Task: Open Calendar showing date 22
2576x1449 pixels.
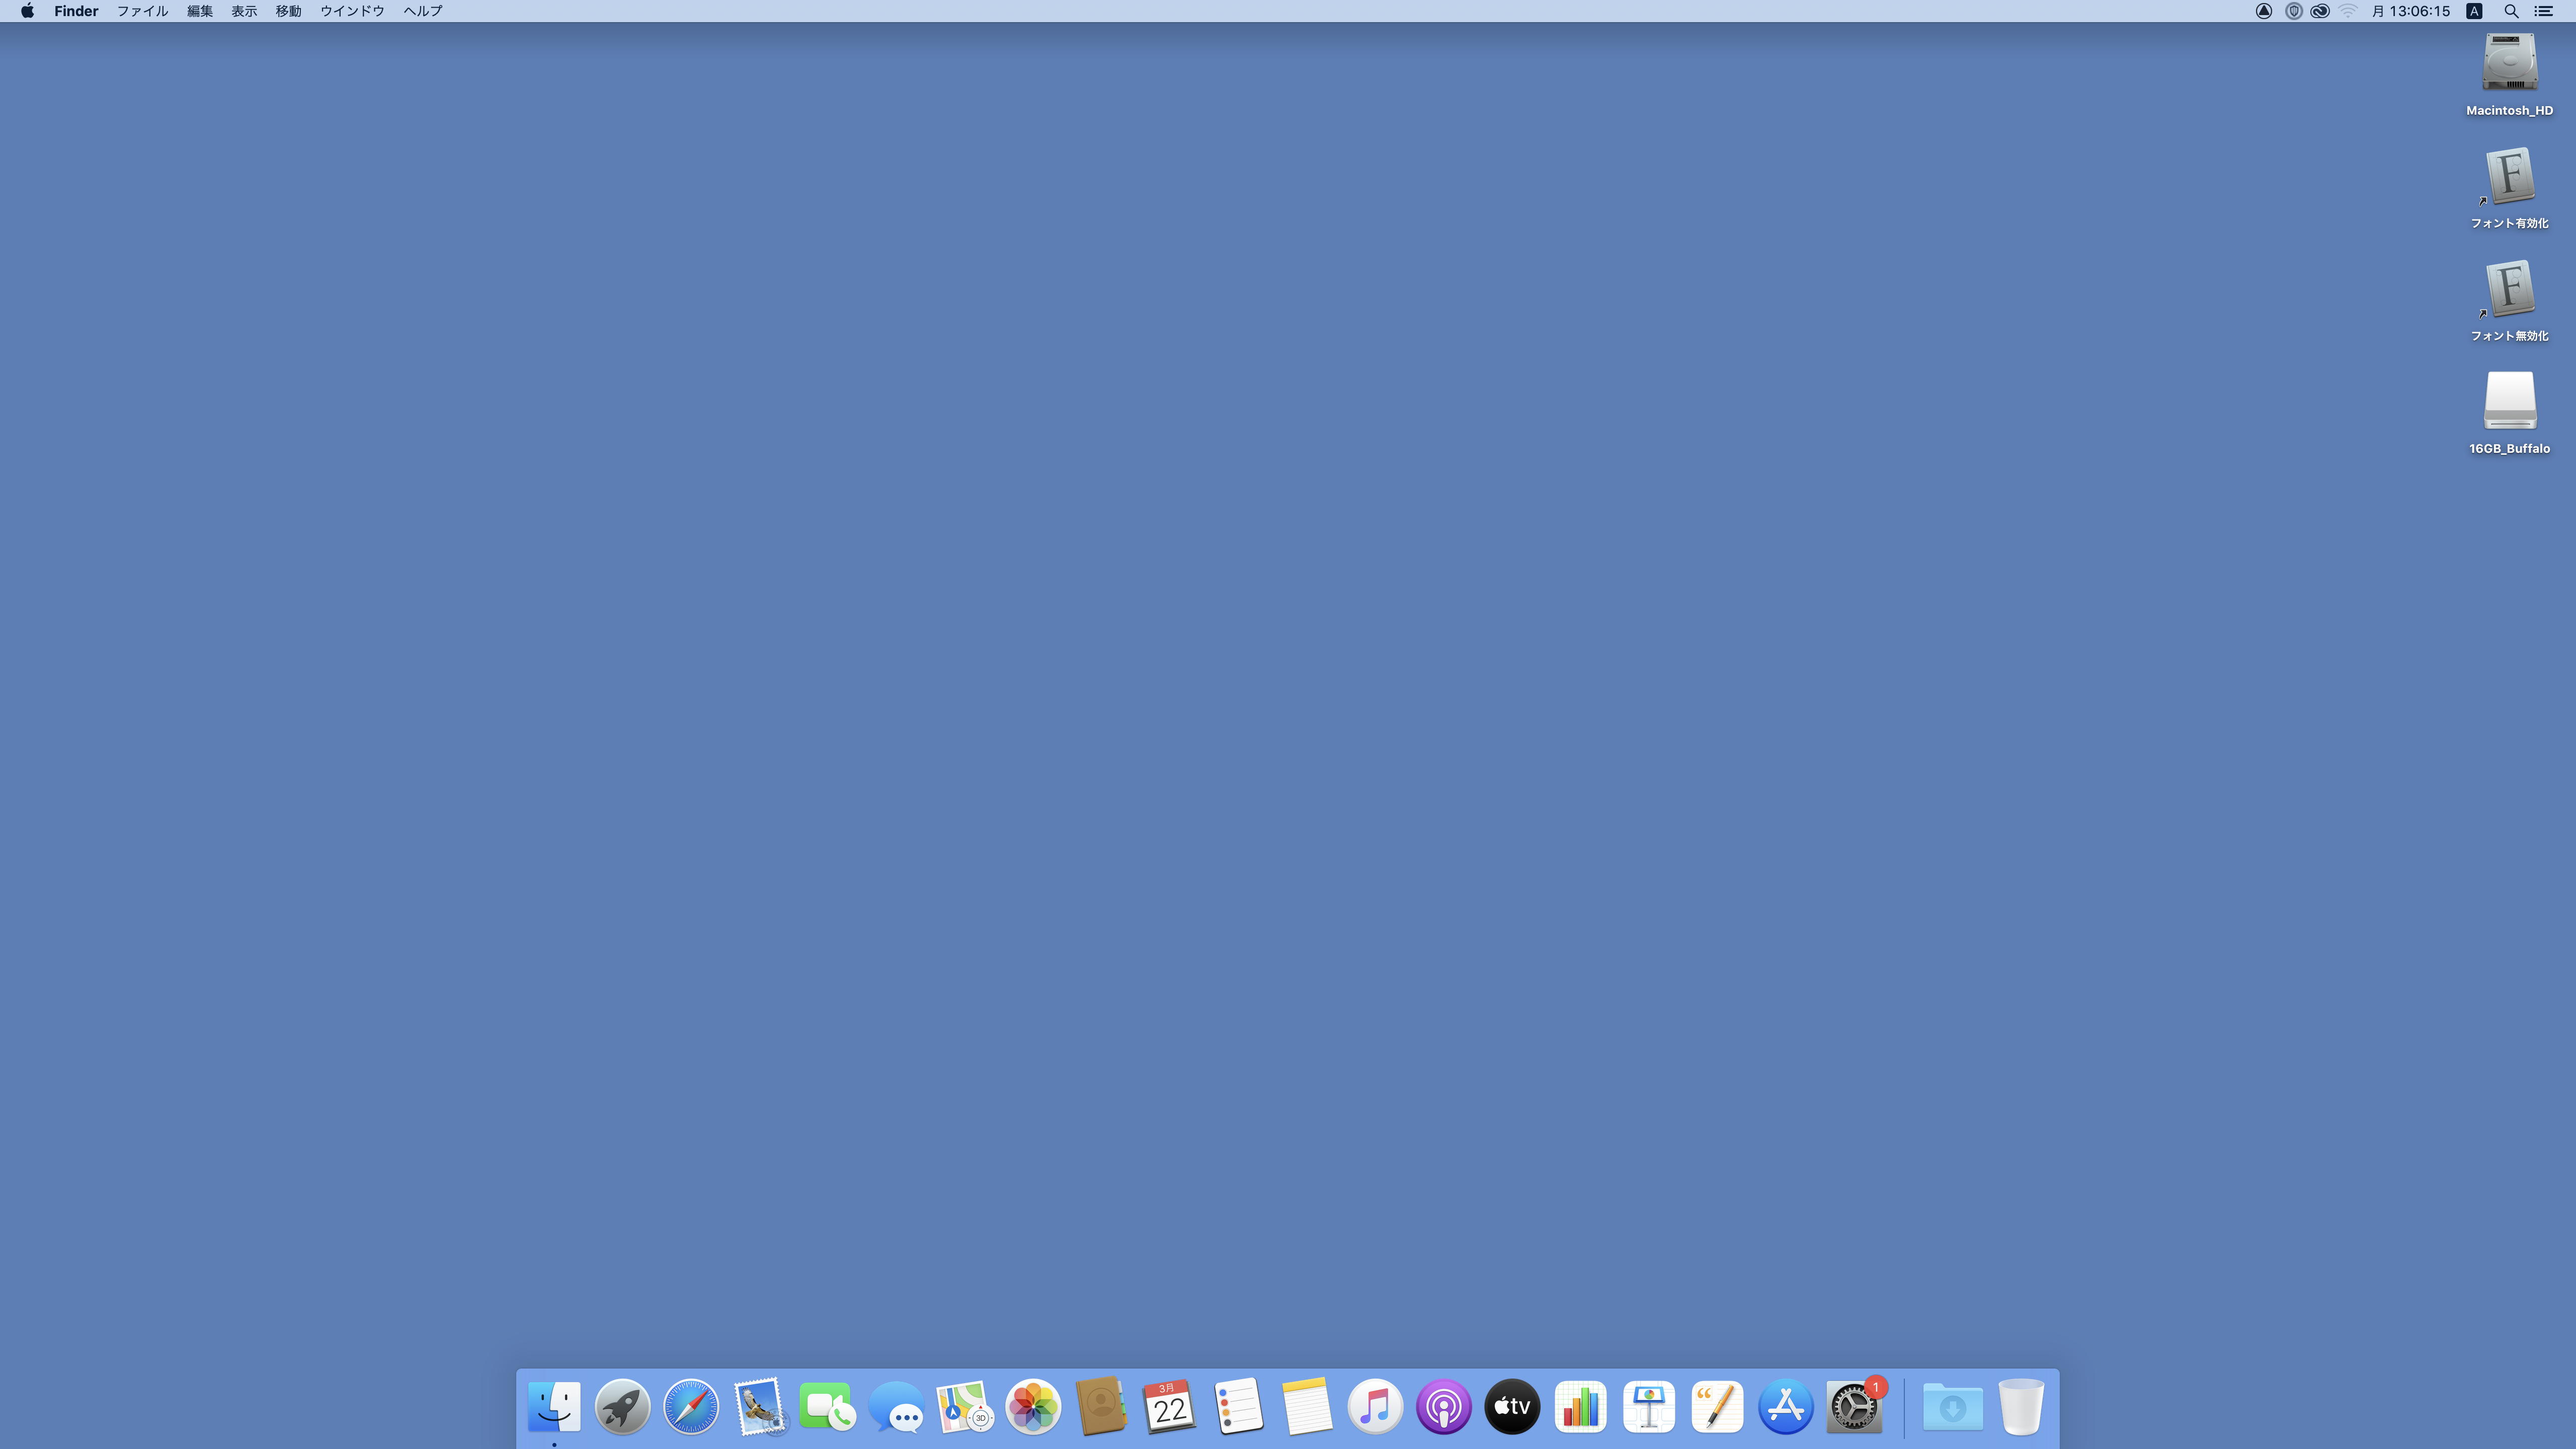Action: tap(1169, 1407)
